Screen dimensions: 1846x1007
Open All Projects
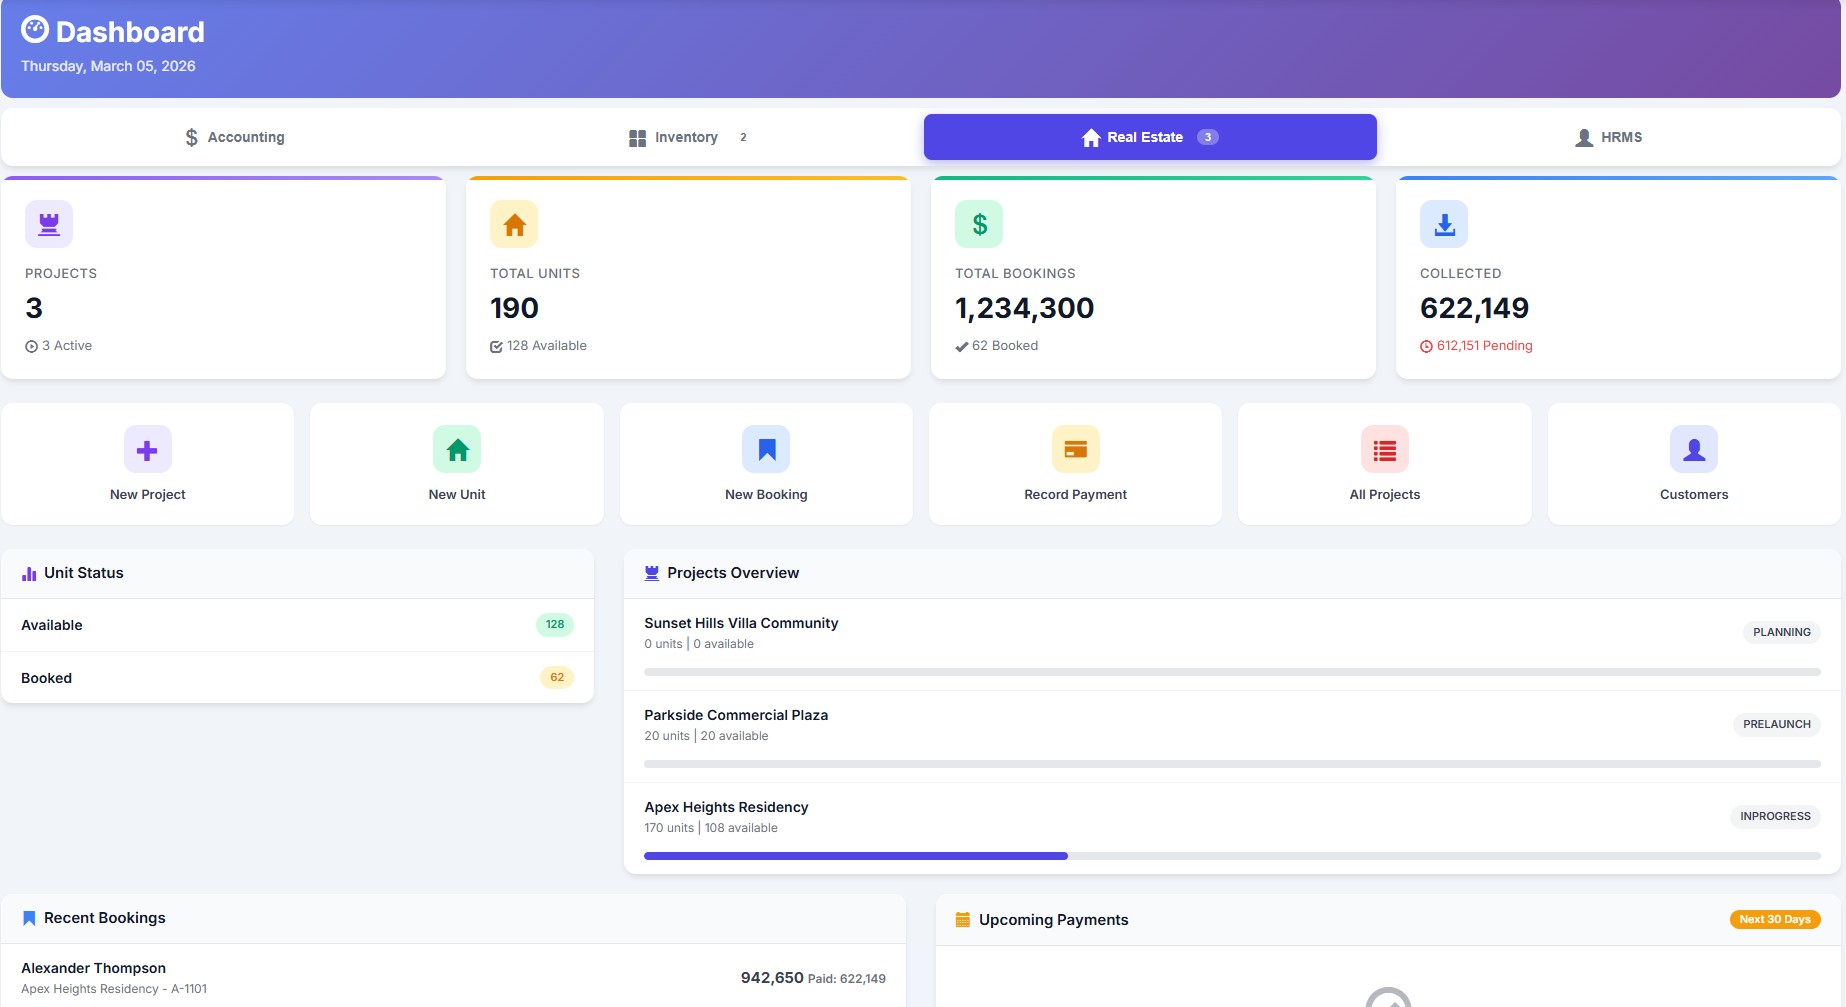[x=1384, y=463]
